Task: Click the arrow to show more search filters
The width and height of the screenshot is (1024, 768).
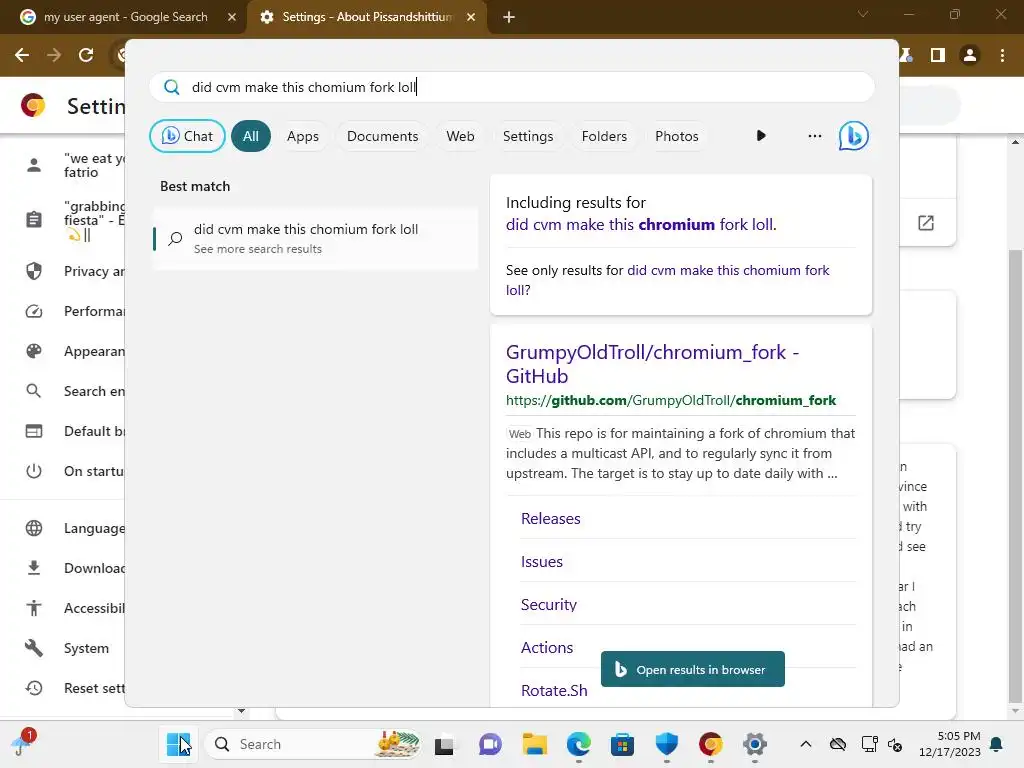Action: click(761, 136)
